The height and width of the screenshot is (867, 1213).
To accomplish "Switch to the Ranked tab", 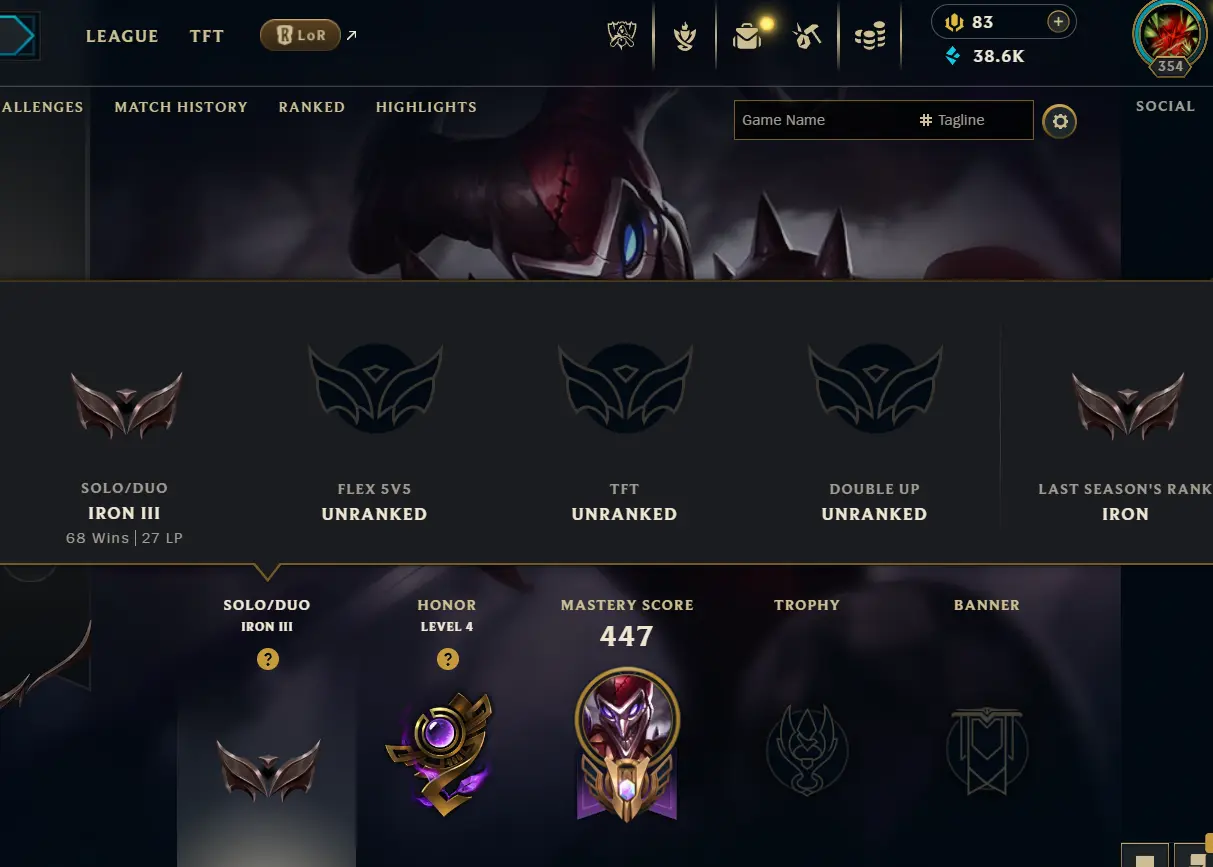I will pos(312,107).
